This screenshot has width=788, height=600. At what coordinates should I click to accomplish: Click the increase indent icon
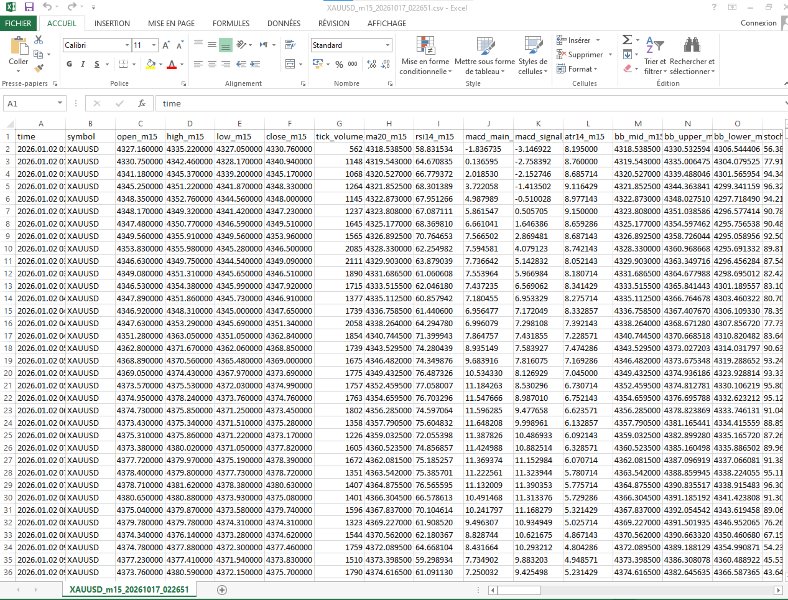[255, 64]
